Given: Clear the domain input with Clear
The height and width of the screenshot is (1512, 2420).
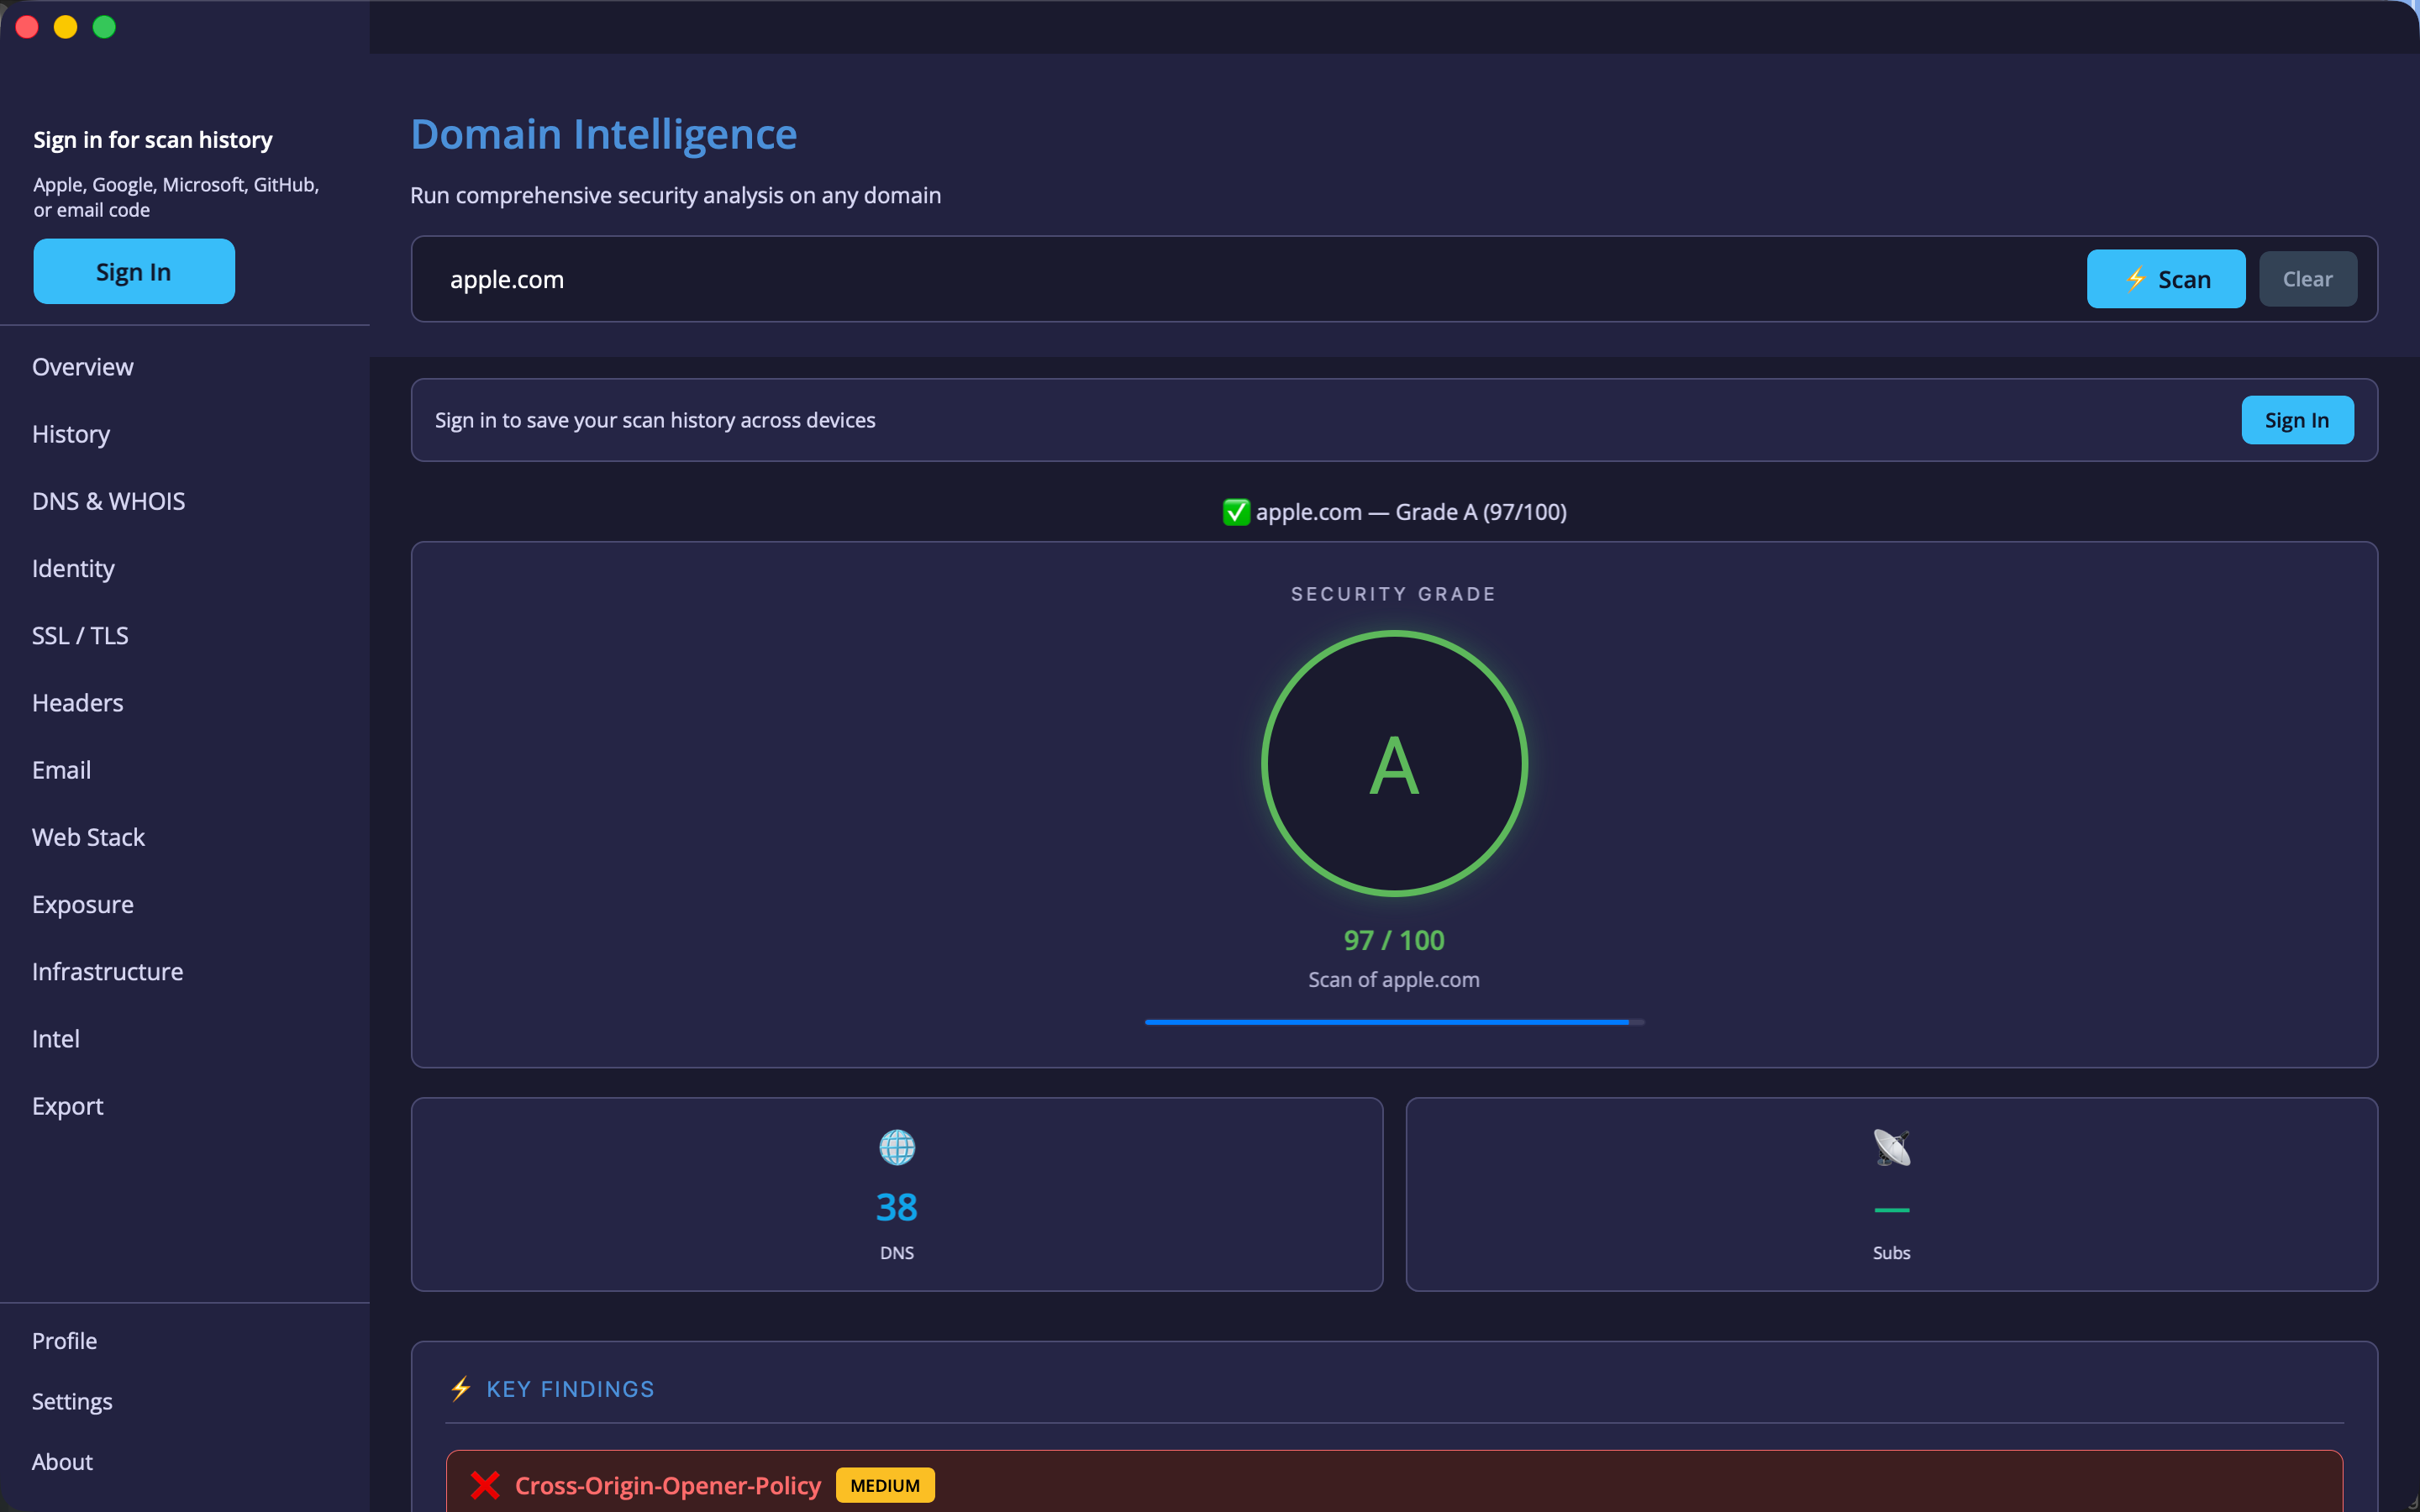Looking at the screenshot, I should point(2308,279).
